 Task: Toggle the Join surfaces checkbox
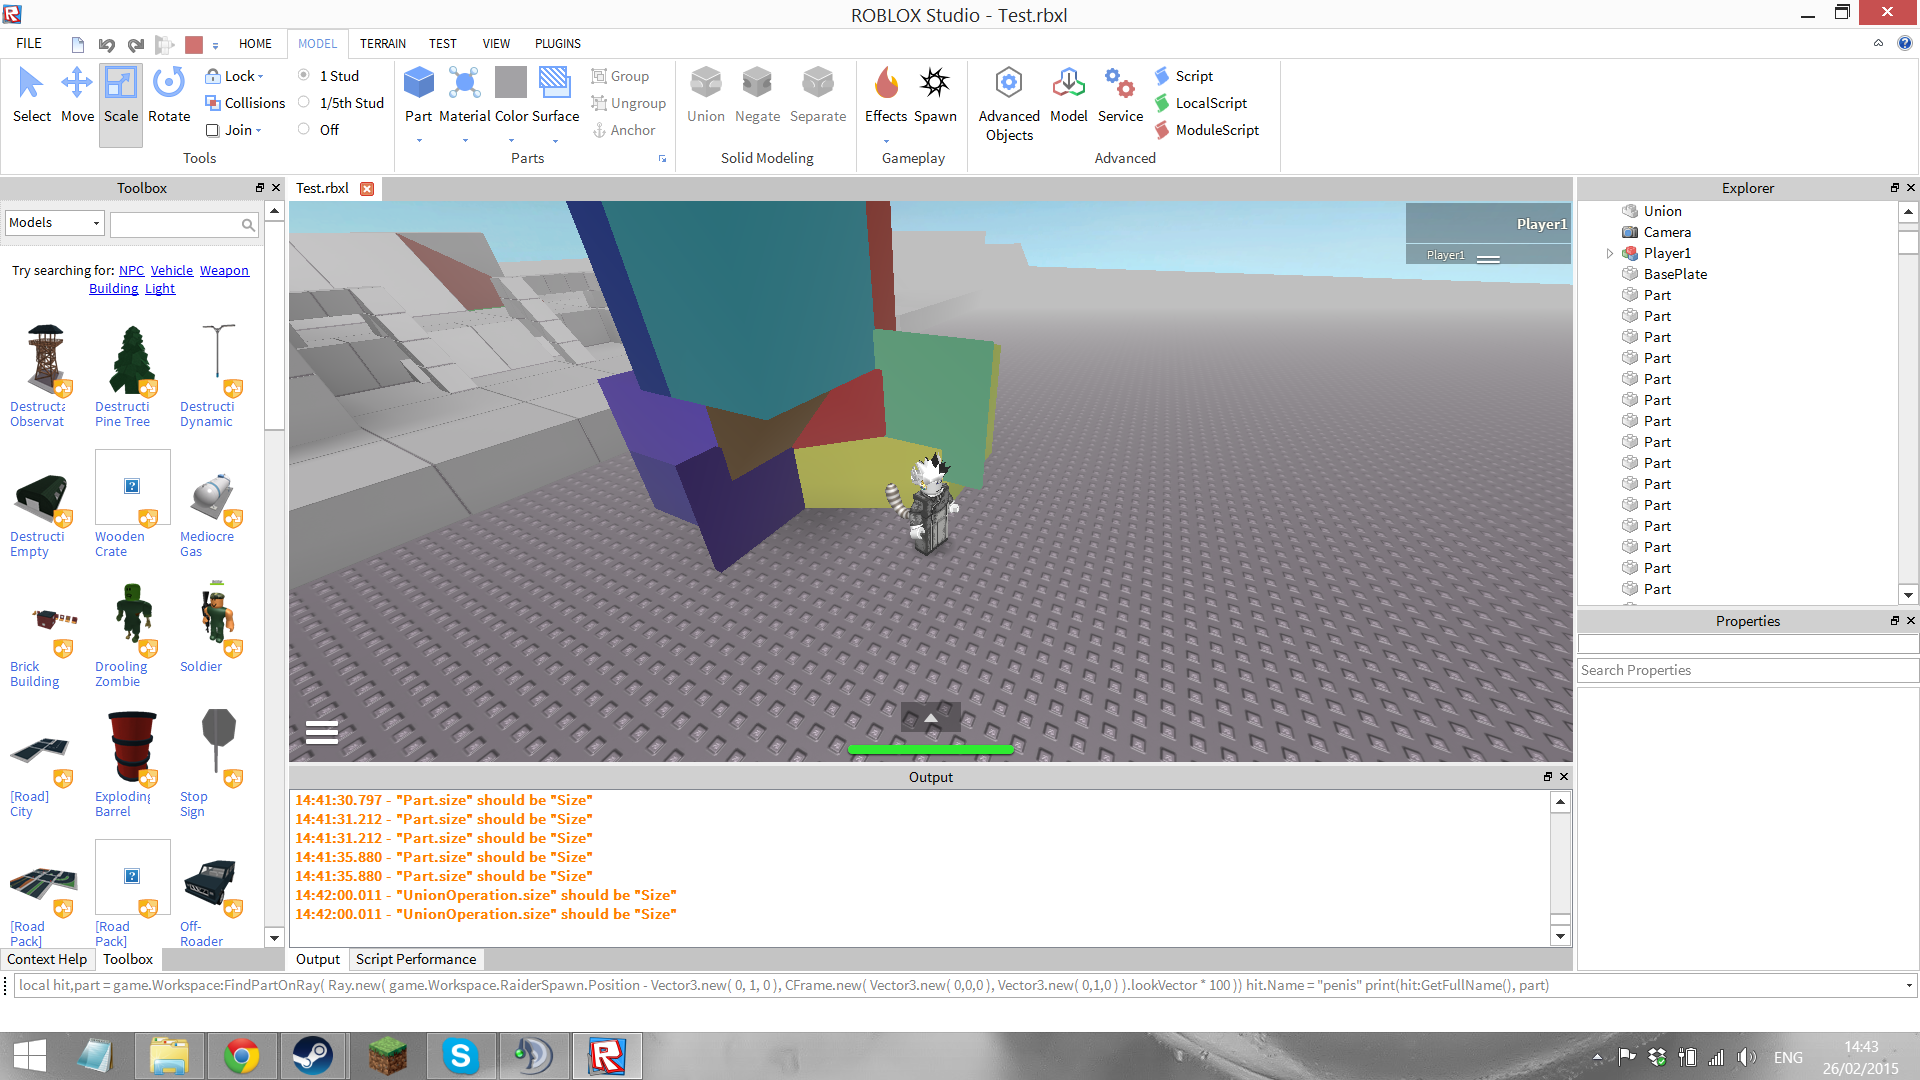click(212, 130)
